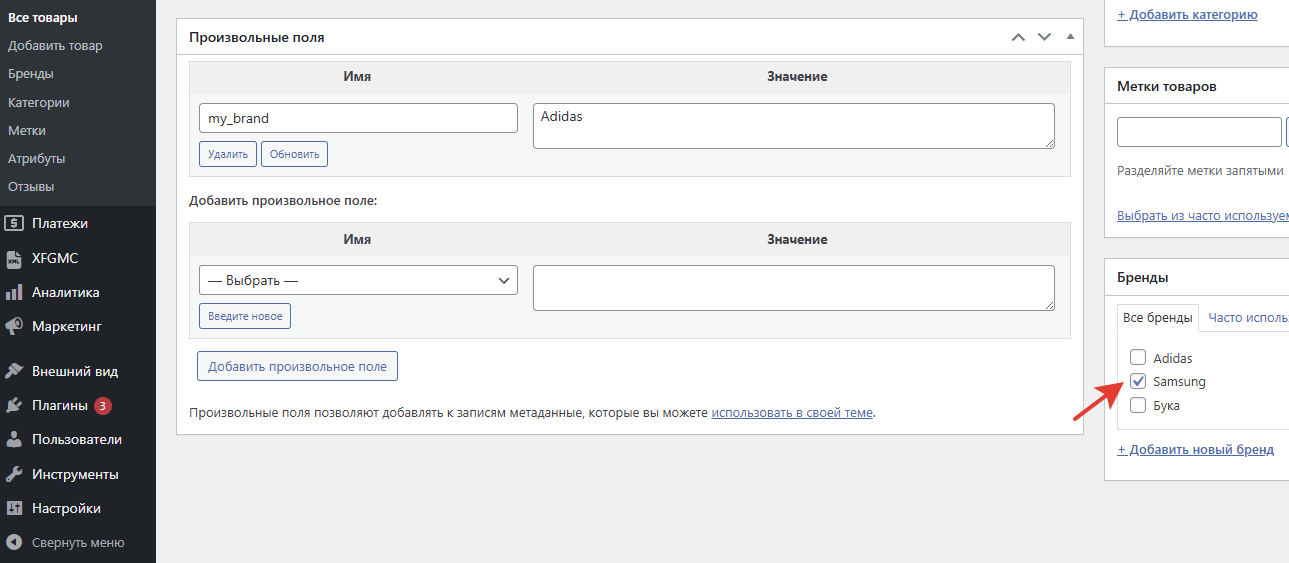Open the «— Выбрать —» field name dropdown
Image resolution: width=1289 pixels, height=563 pixels.
coord(358,281)
